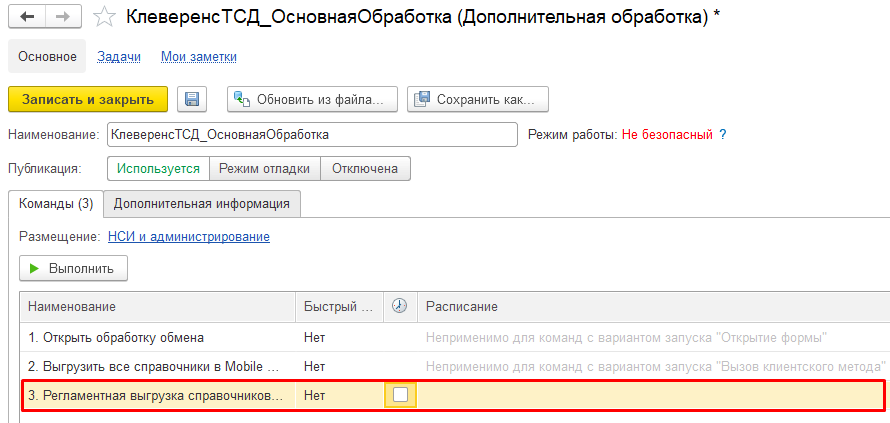890x423 pixels.
Task: Click the Выполнить button
Action: pyautogui.click(x=73, y=269)
